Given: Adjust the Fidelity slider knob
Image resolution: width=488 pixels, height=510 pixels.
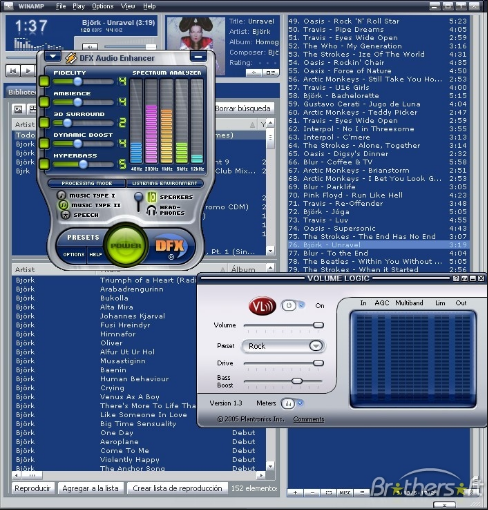Looking at the screenshot, I should coord(78,81).
